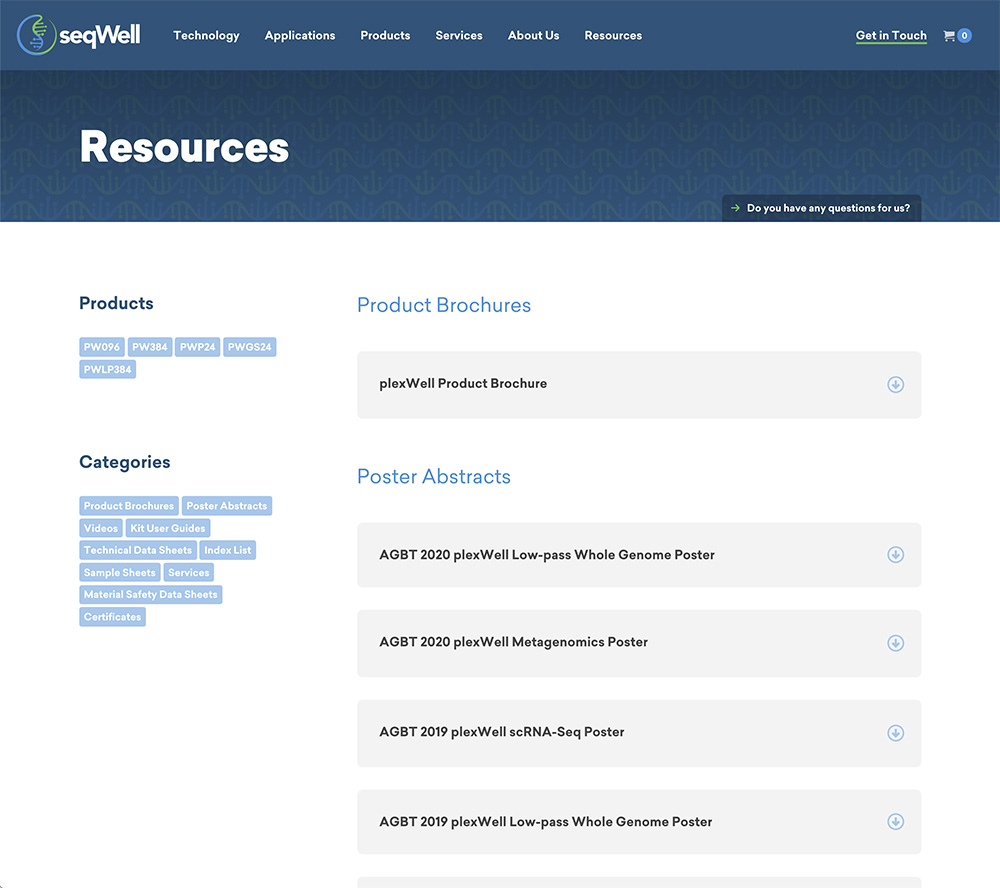Image resolution: width=1000 pixels, height=888 pixels.
Task: Click download icon for AGBT 2020 Metagenomics Poster
Action: [x=895, y=643]
